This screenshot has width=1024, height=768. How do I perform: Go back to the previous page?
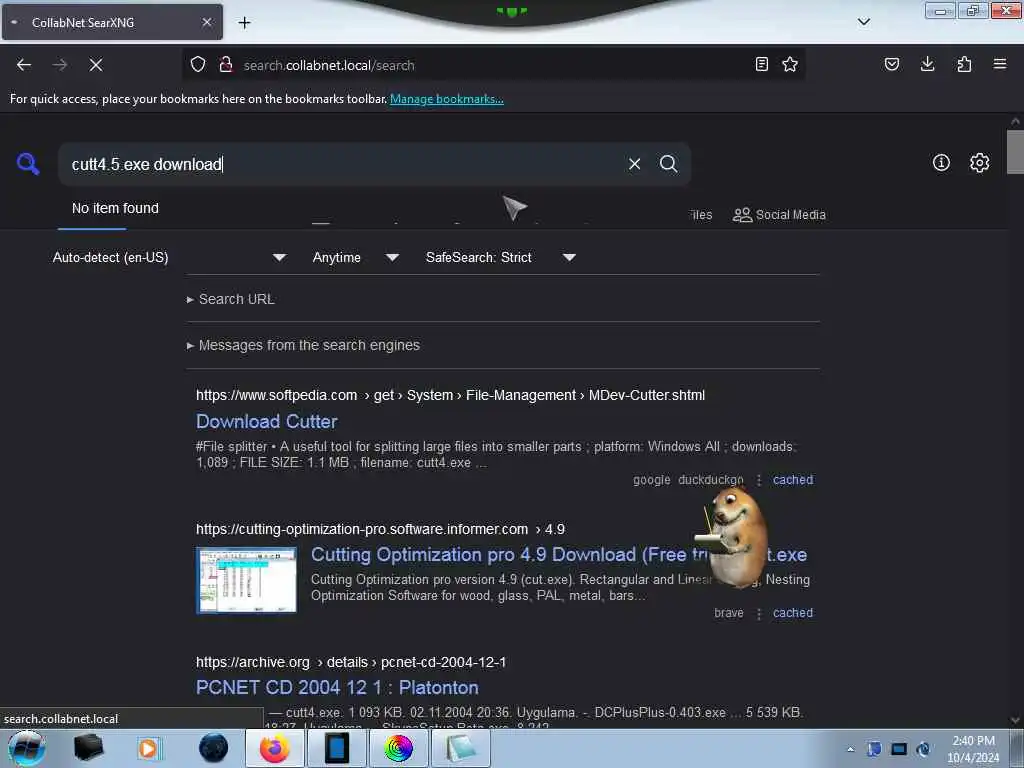pyautogui.click(x=24, y=65)
